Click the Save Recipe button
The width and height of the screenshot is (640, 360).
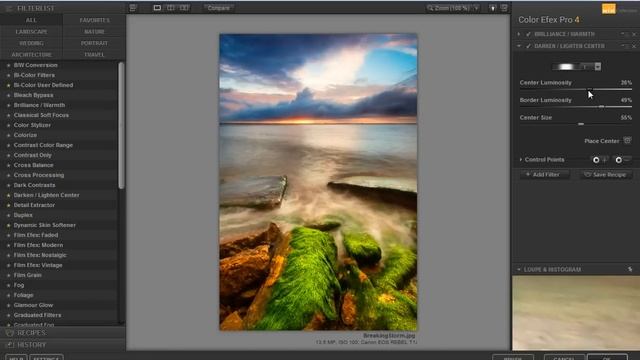(606, 175)
